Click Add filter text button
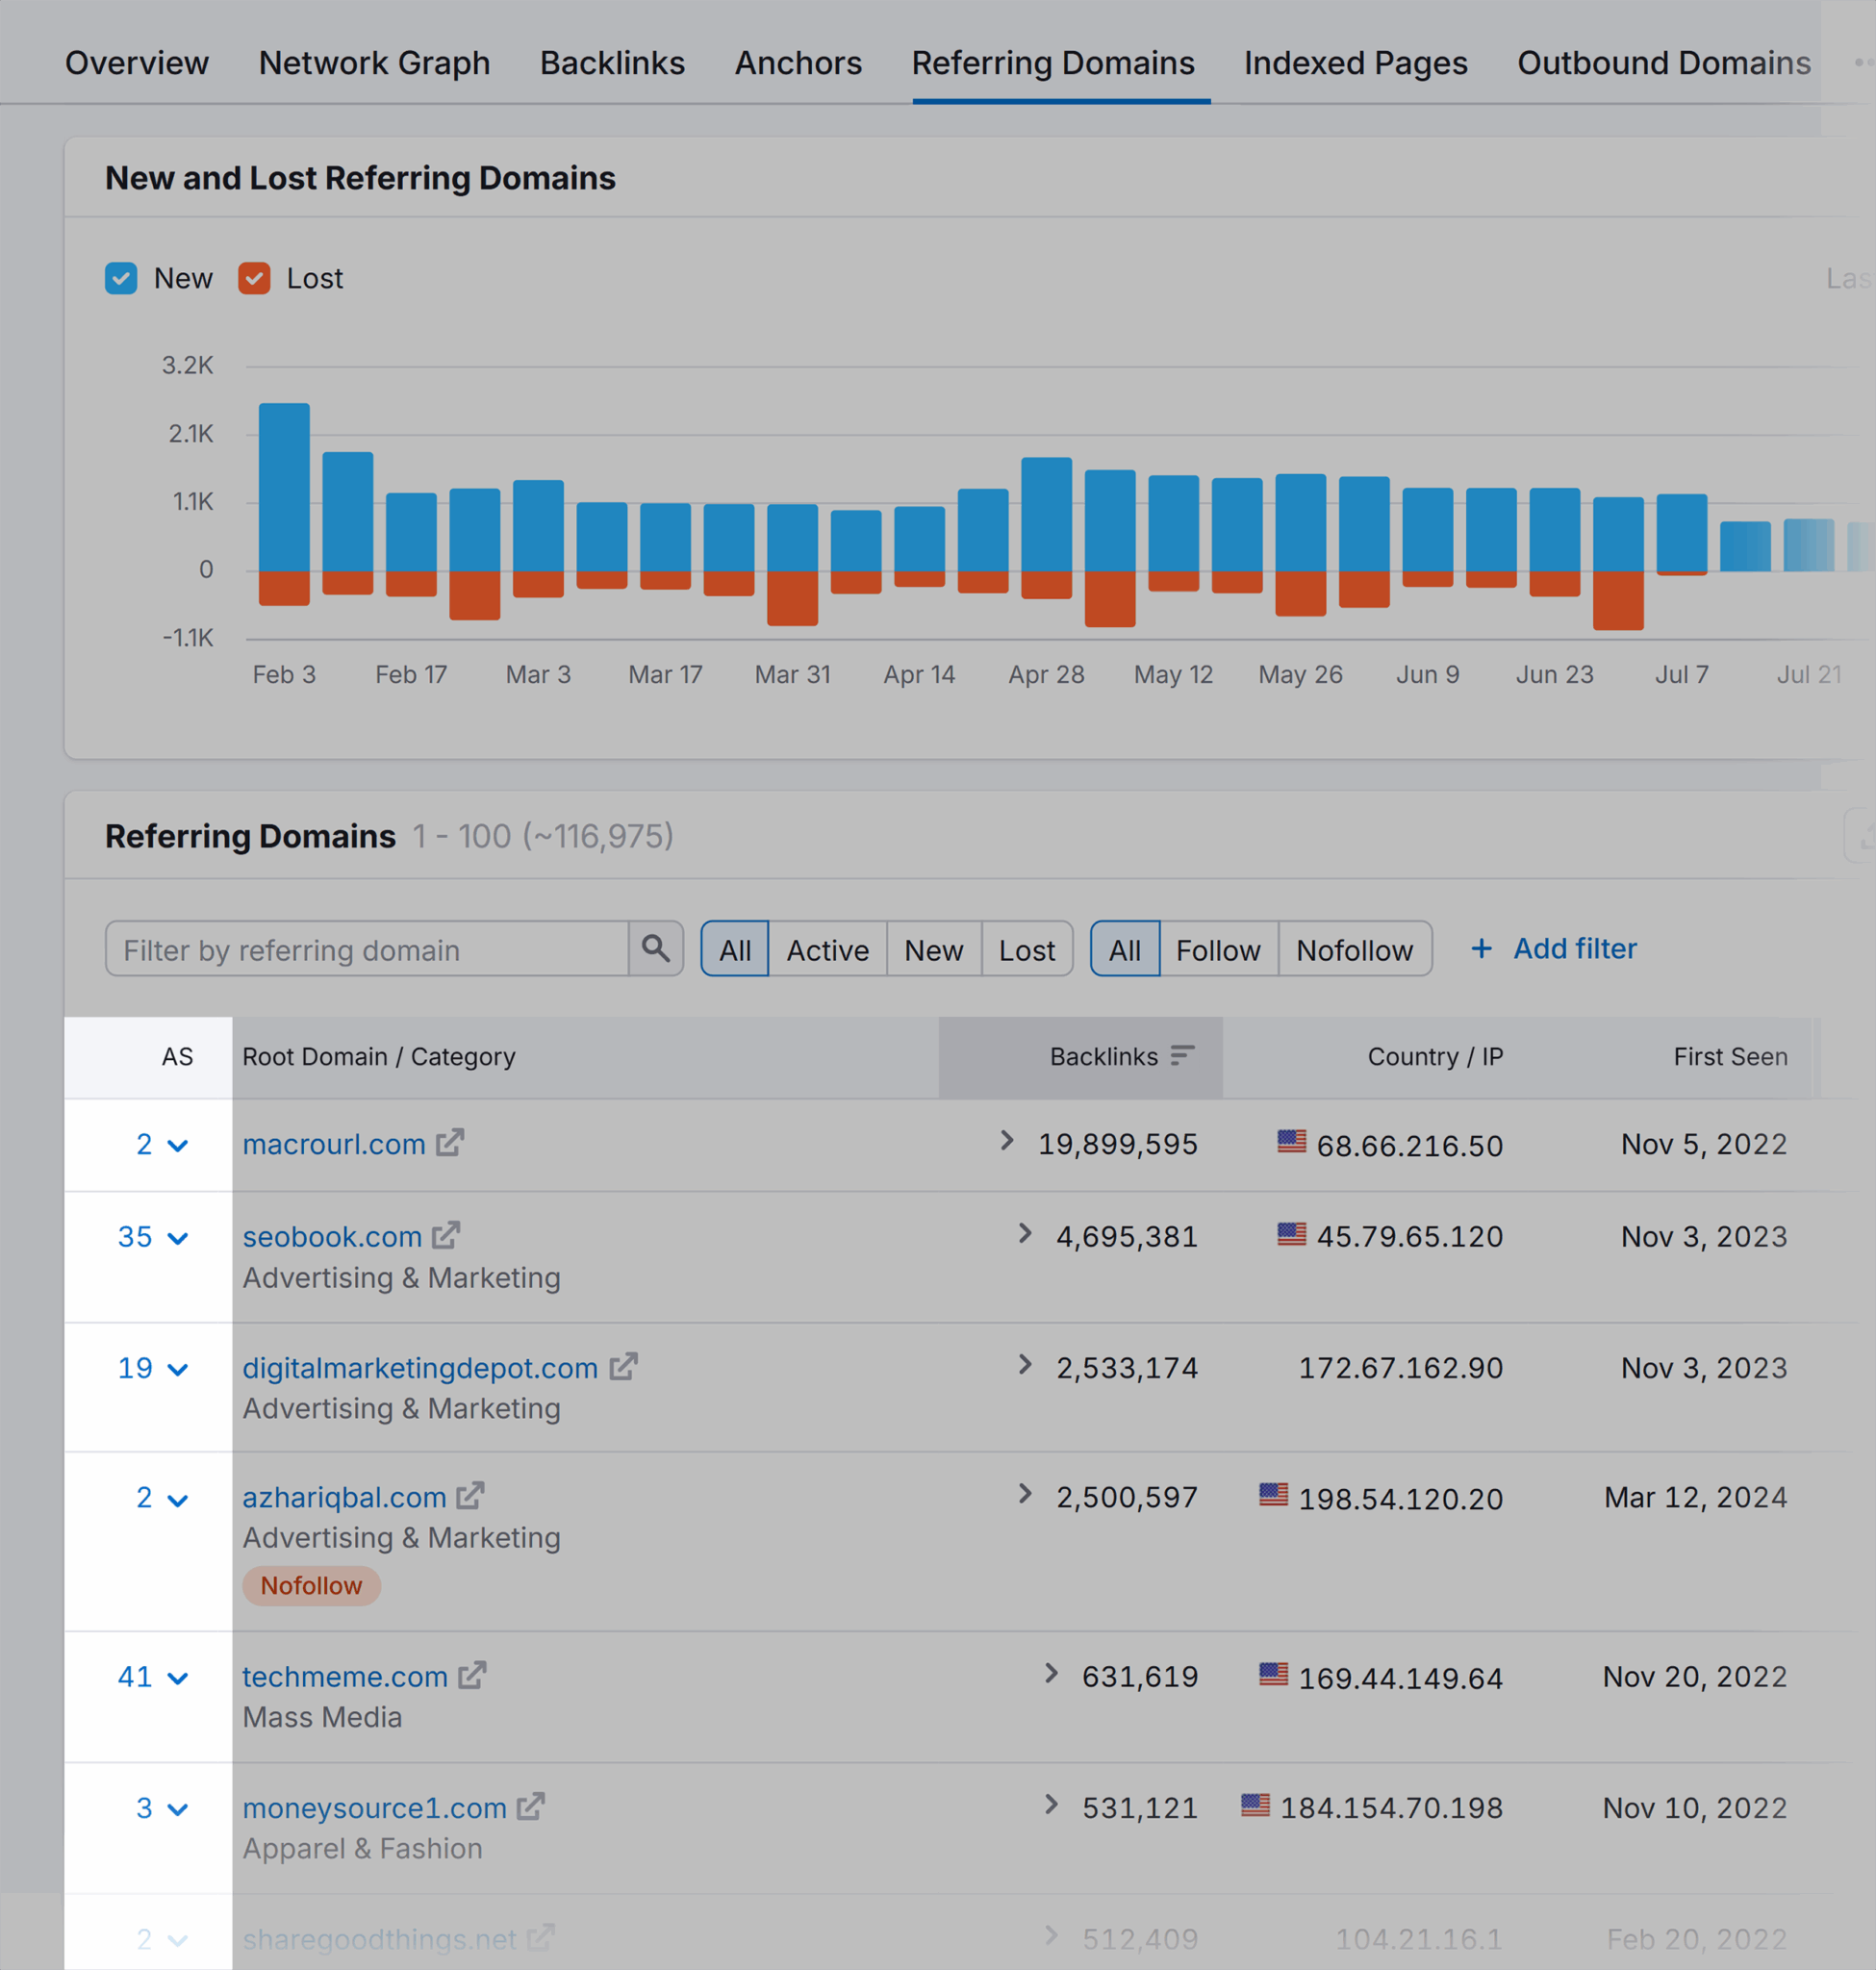This screenshot has width=1876, height=1970. point(1574,948)
